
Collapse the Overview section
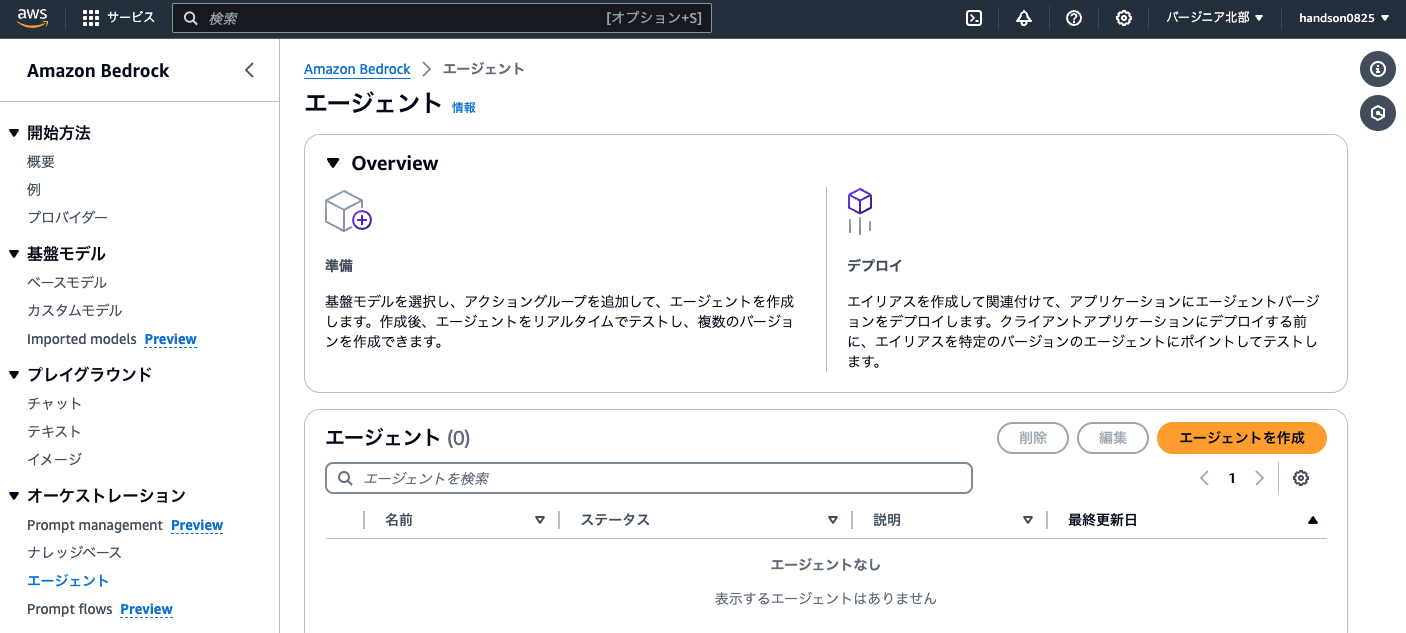pos(333,163)
